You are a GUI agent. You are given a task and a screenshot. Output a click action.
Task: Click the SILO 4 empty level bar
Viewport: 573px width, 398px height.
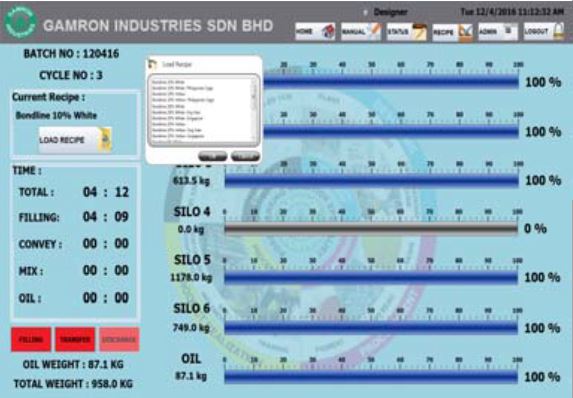pyautogui.click(x=371, y=228)
